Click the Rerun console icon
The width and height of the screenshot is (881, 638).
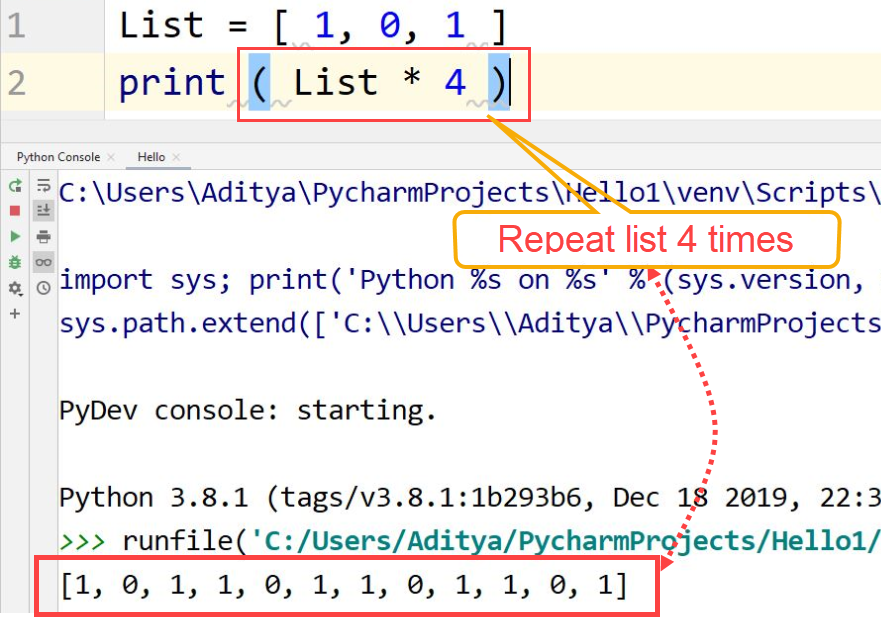[15, 185]
